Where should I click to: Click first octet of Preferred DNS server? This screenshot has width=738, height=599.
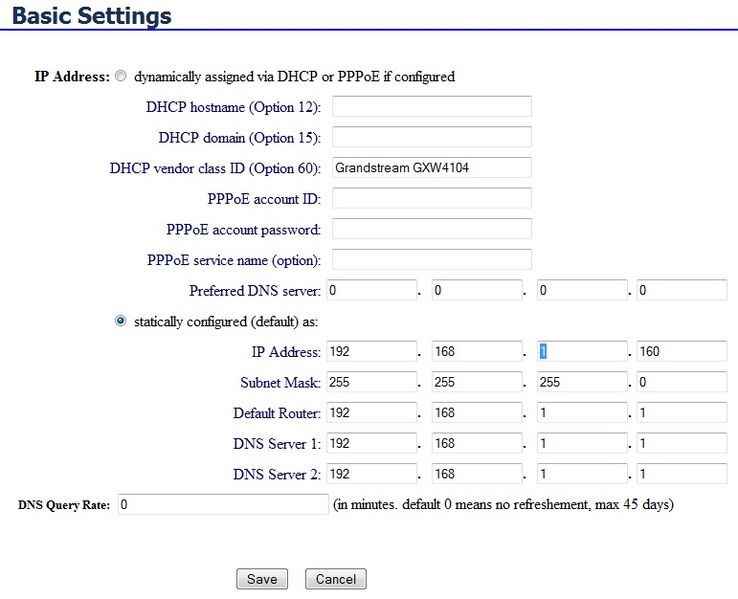370,291
